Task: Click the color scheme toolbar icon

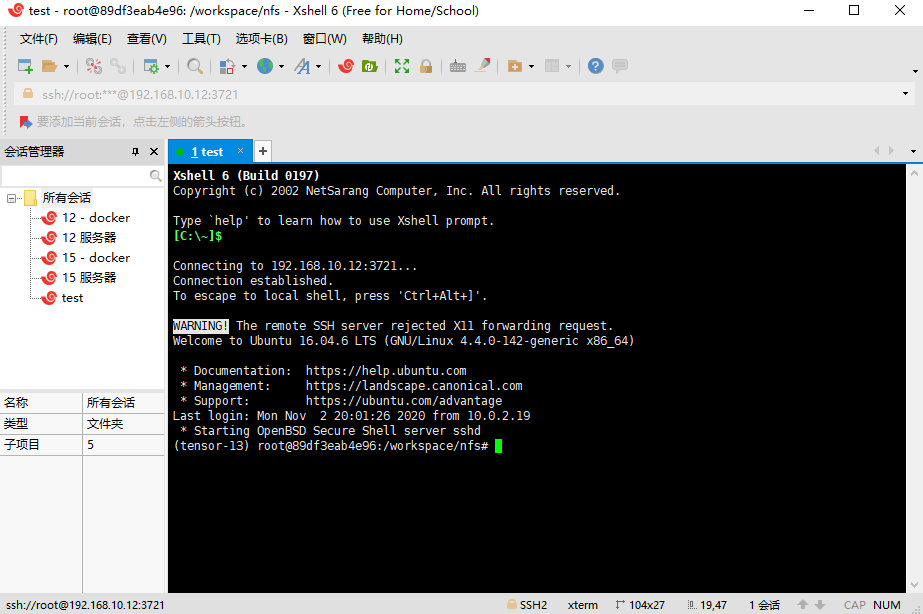Action: click(227, 66)
